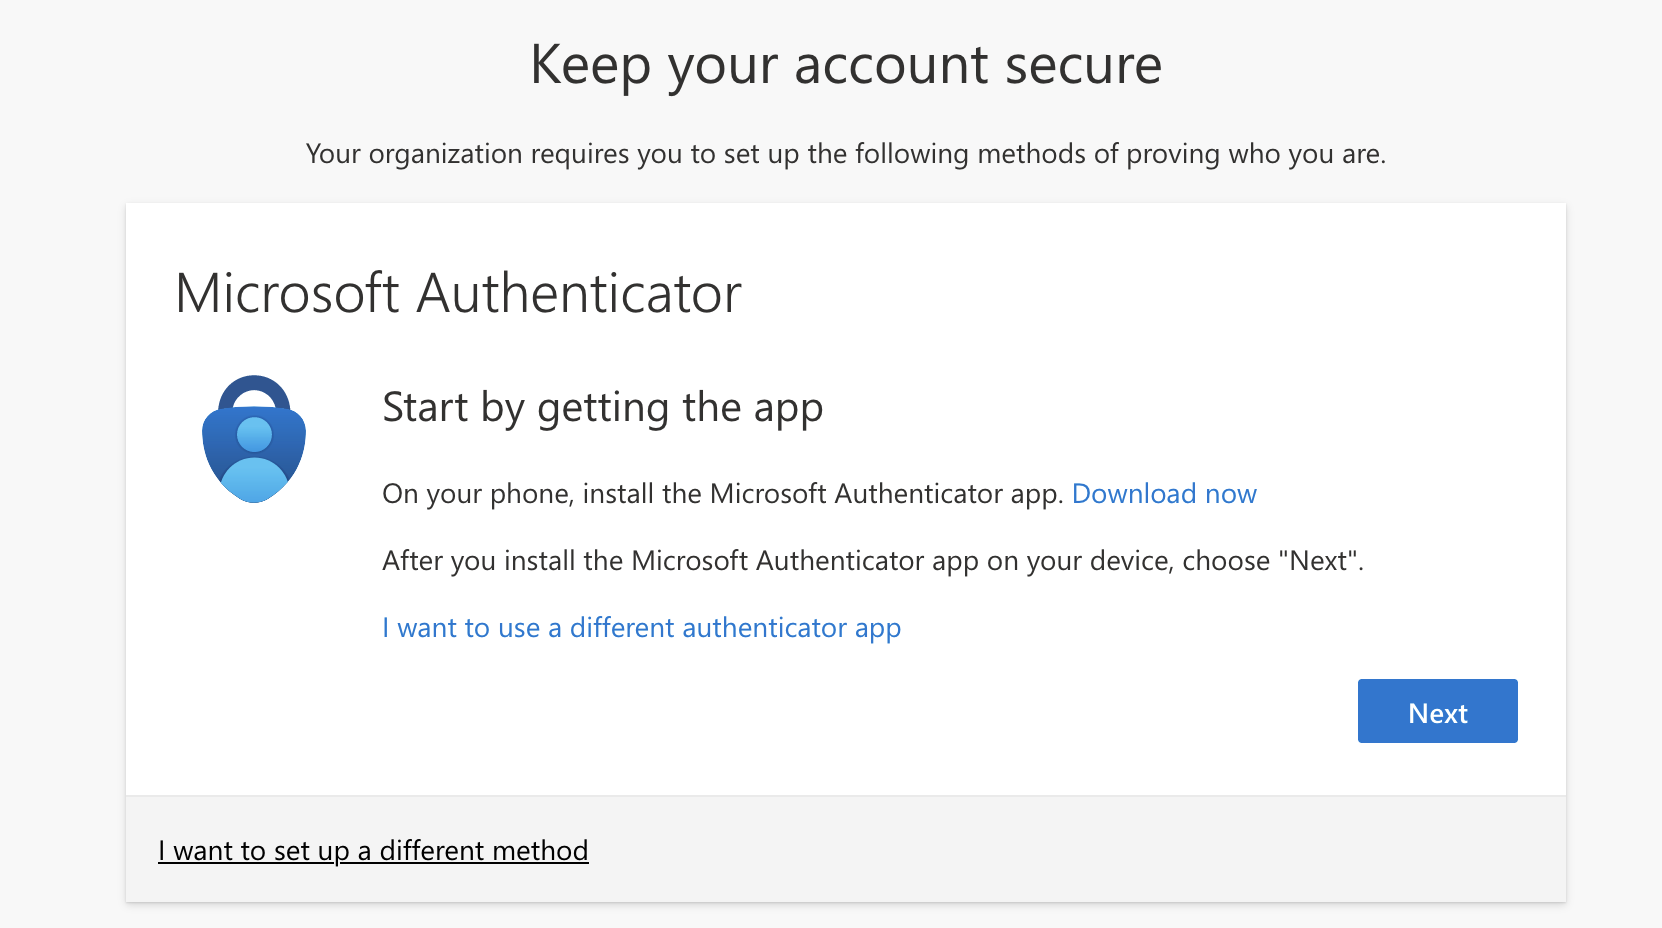The width and height of the screenshot is (1662, 928).
Task: Click the Start by getting the app heading
Action: coord(603,409)
